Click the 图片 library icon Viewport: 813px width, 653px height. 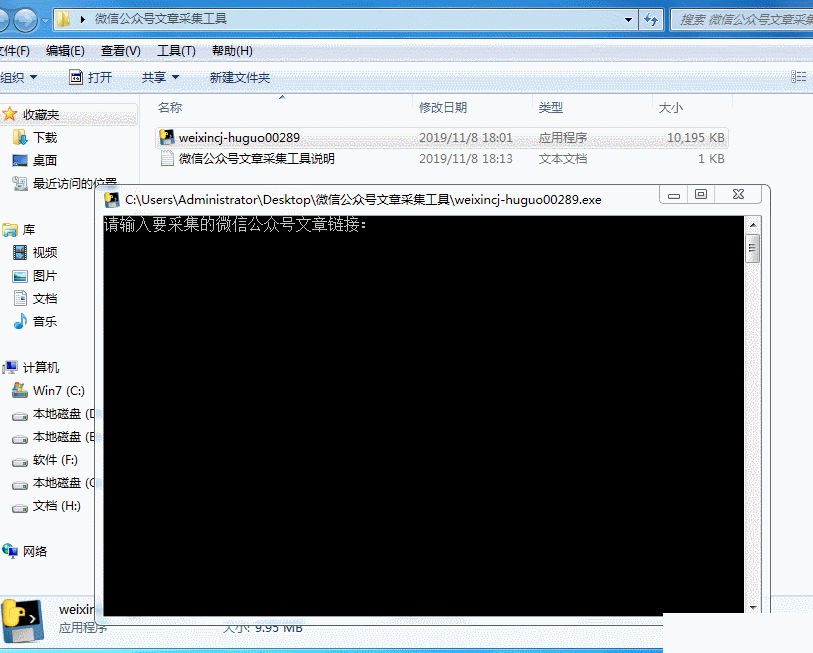pos(20,276)
